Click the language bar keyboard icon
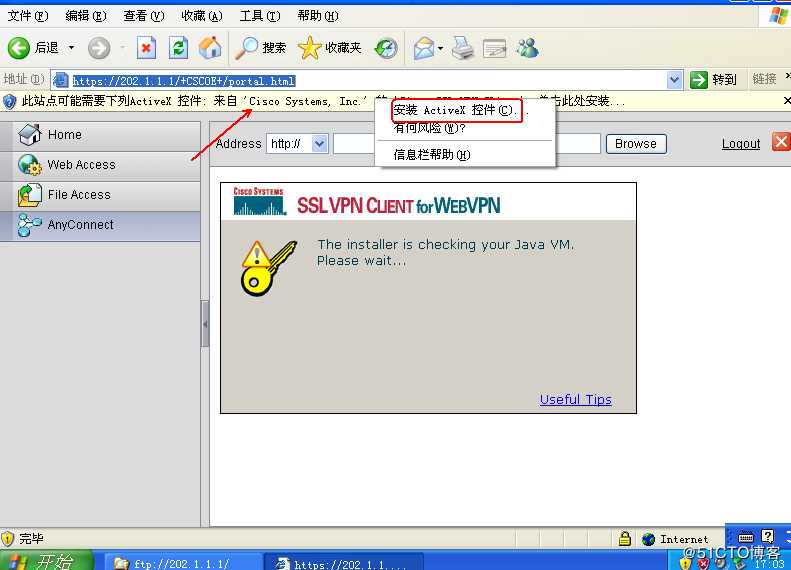 point(746,536)
